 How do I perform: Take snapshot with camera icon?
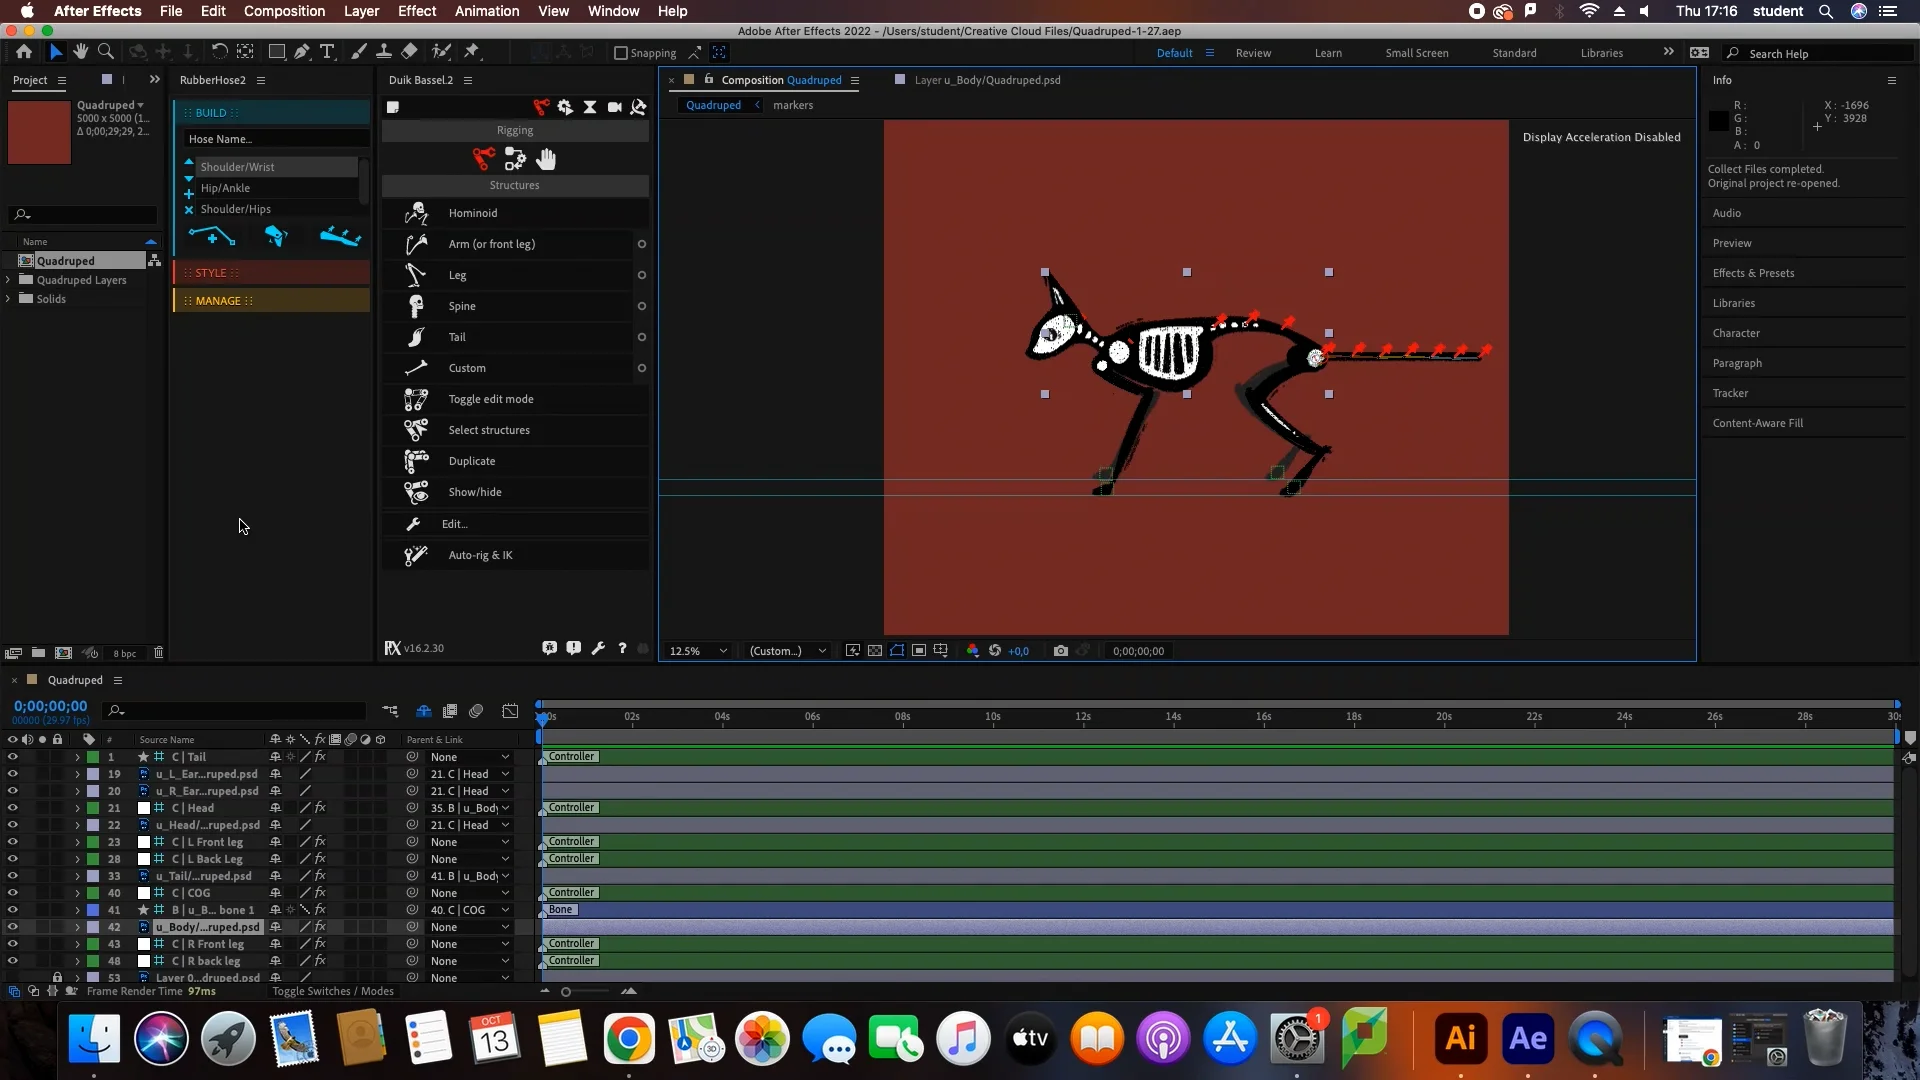(x=1061, y=651)
